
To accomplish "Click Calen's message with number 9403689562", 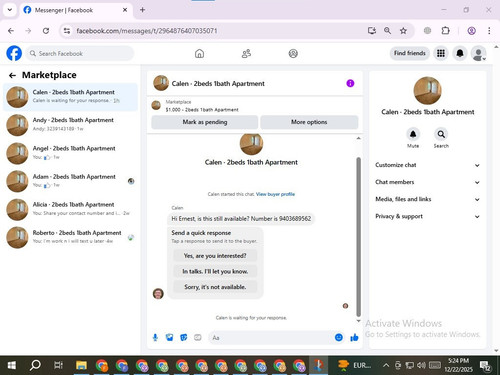I will point(241,219).
